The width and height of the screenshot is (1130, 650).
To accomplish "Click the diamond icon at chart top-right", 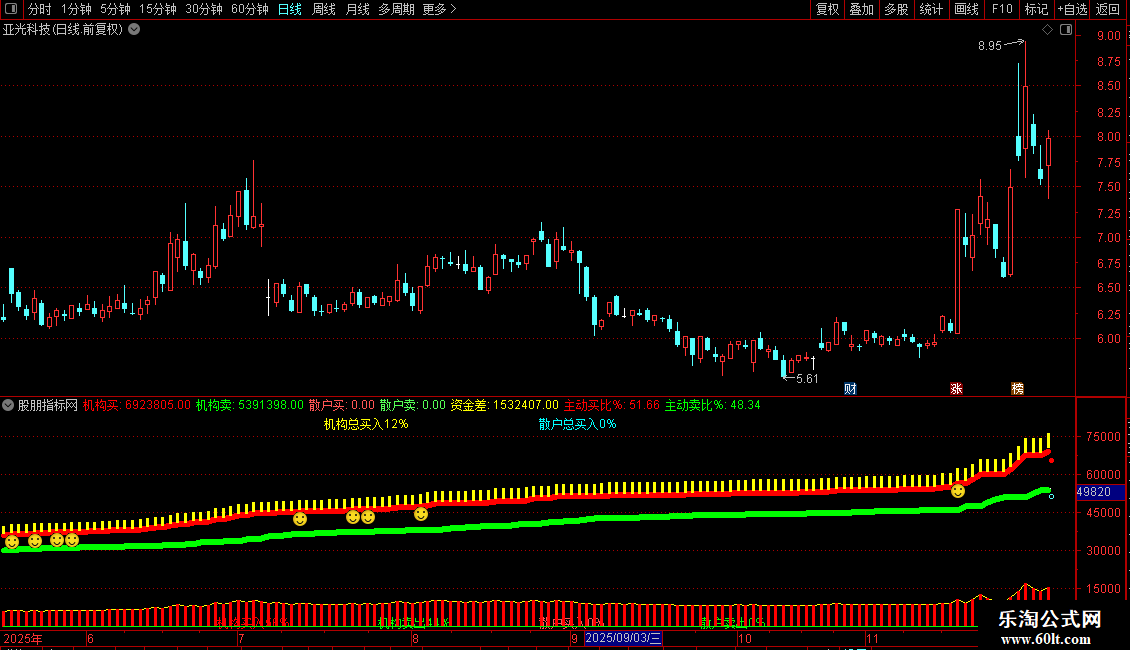I will [1047, 30].
